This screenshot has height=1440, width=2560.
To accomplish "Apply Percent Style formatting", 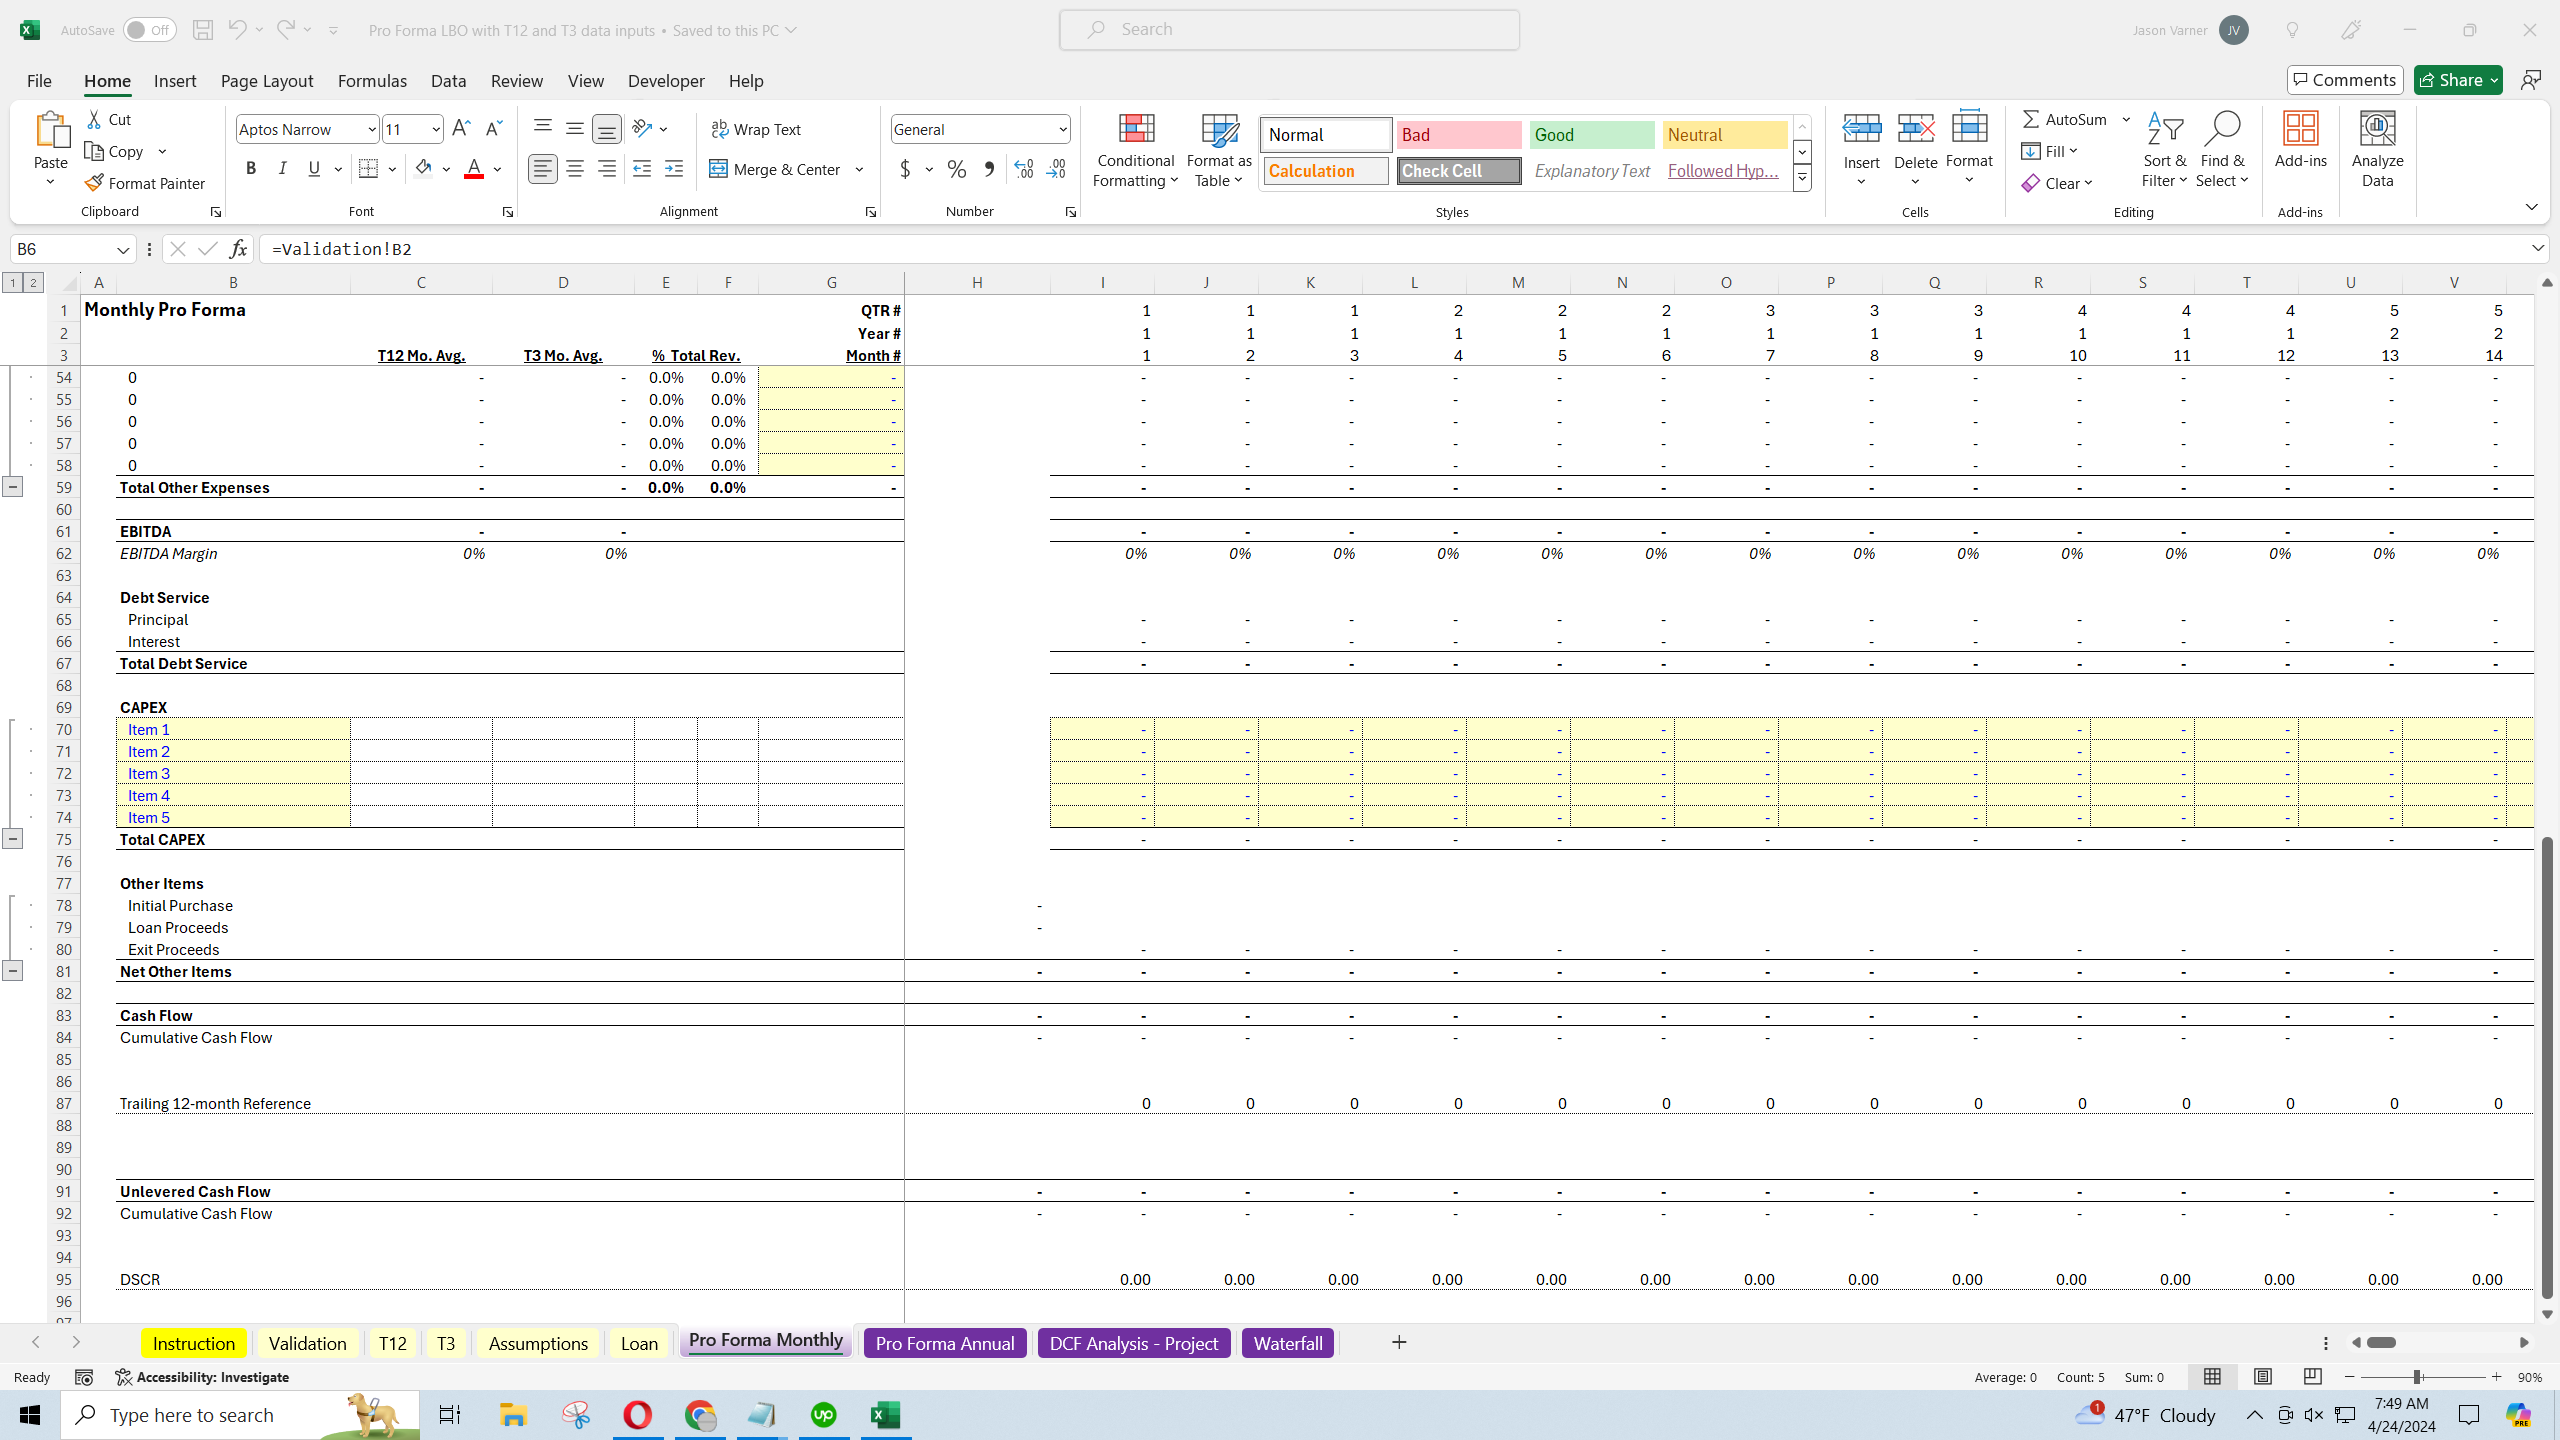I will coord(957,168).
